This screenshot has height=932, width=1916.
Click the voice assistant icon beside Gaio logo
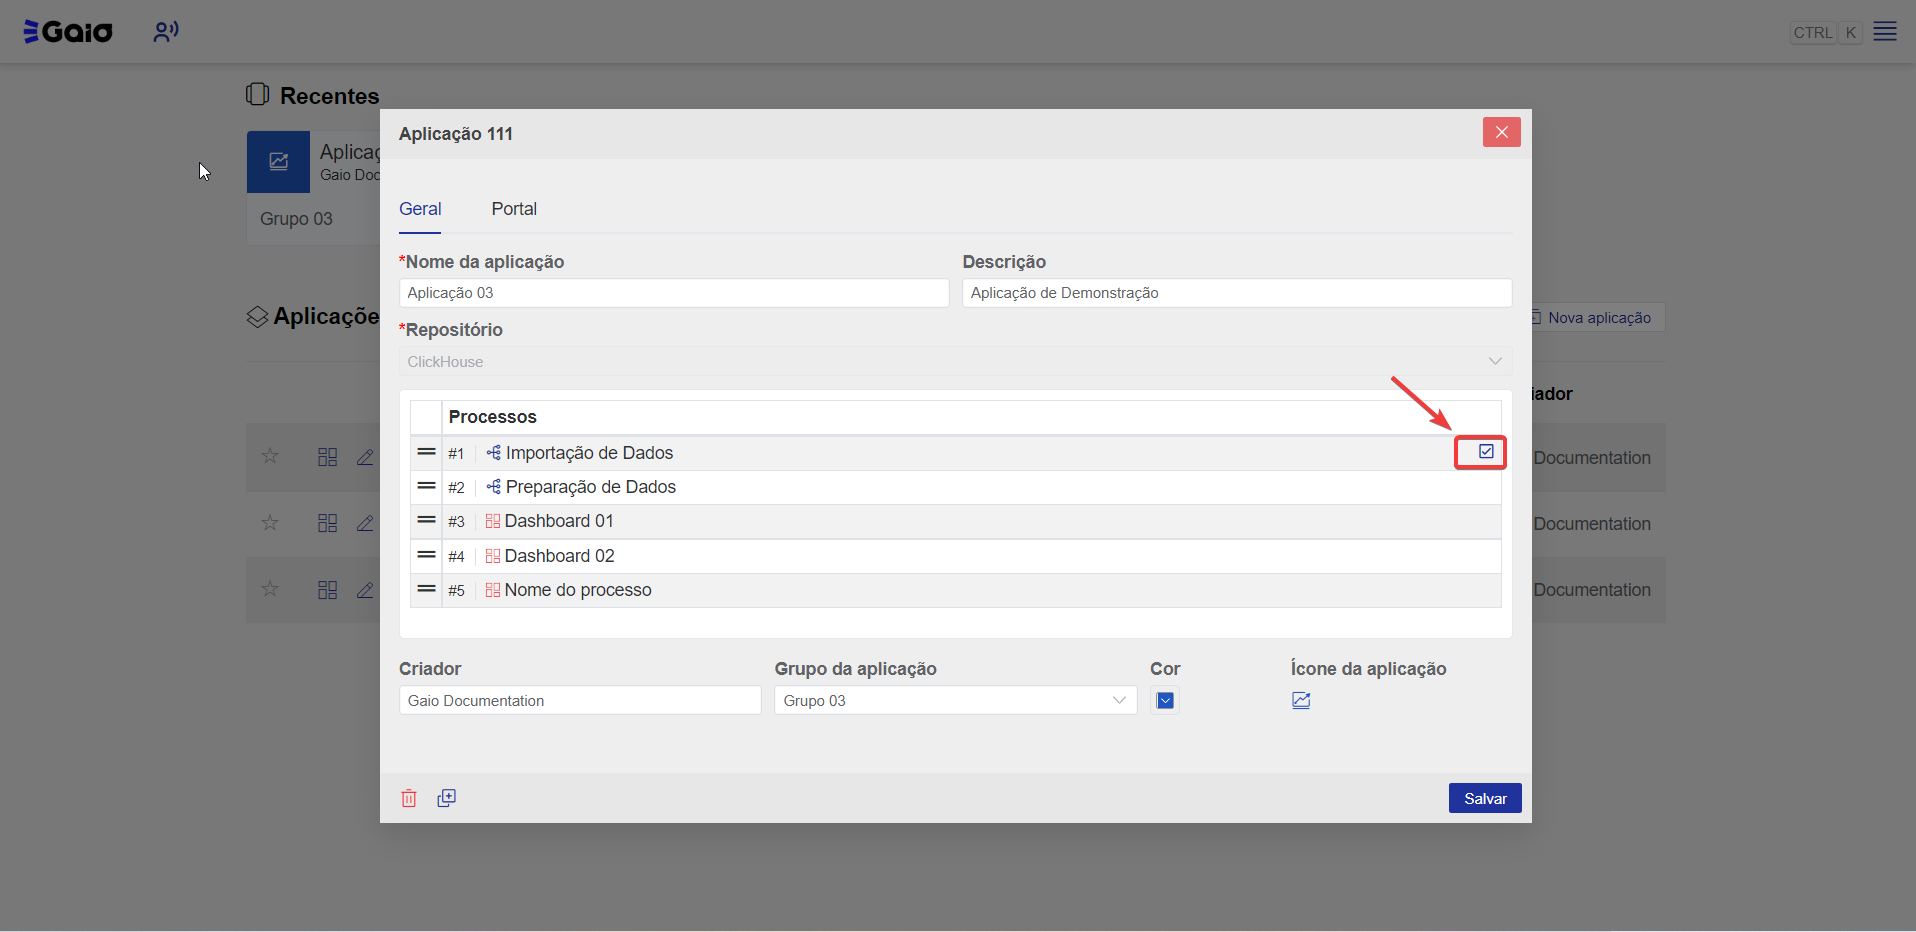click(165, 32)
